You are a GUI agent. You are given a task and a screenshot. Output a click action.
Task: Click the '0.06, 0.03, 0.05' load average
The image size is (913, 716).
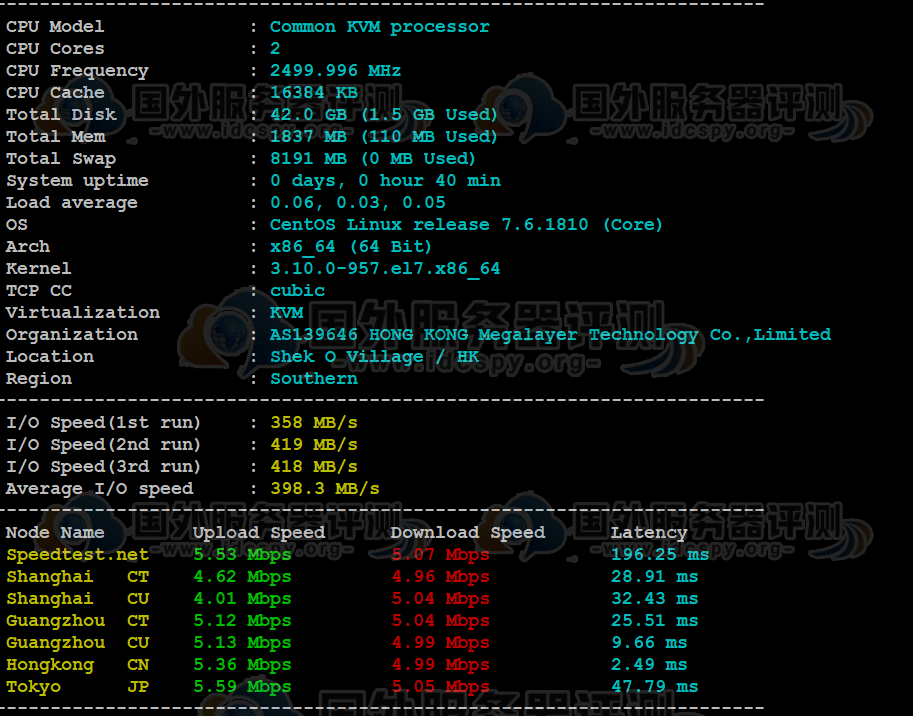pos(358,203)
